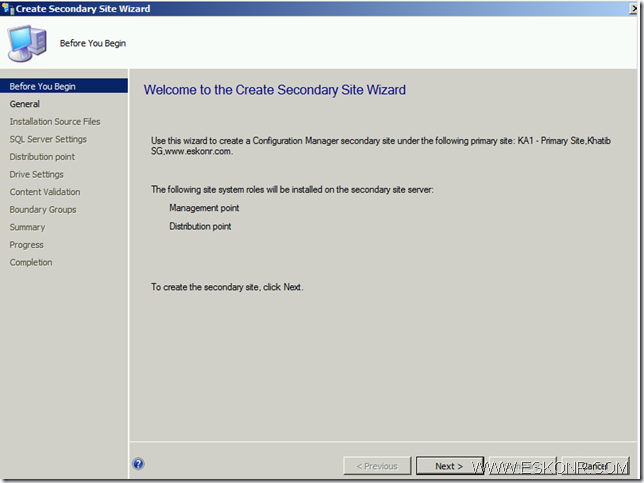Click the computer icon in wizard header
The height and width of the screenshot is (483, 644).
(27, 43)
